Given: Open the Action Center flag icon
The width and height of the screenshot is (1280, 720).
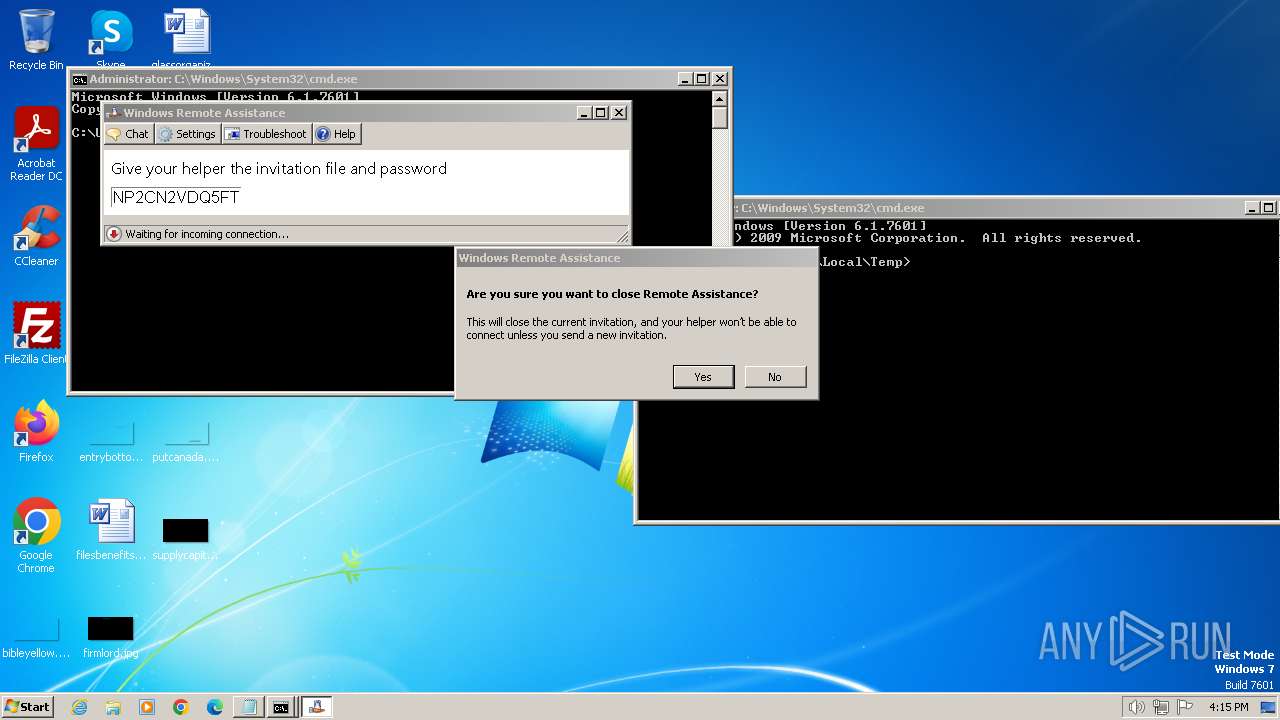Looking at the screenshot, I should pyautogui.click(x=1185, y=707).
